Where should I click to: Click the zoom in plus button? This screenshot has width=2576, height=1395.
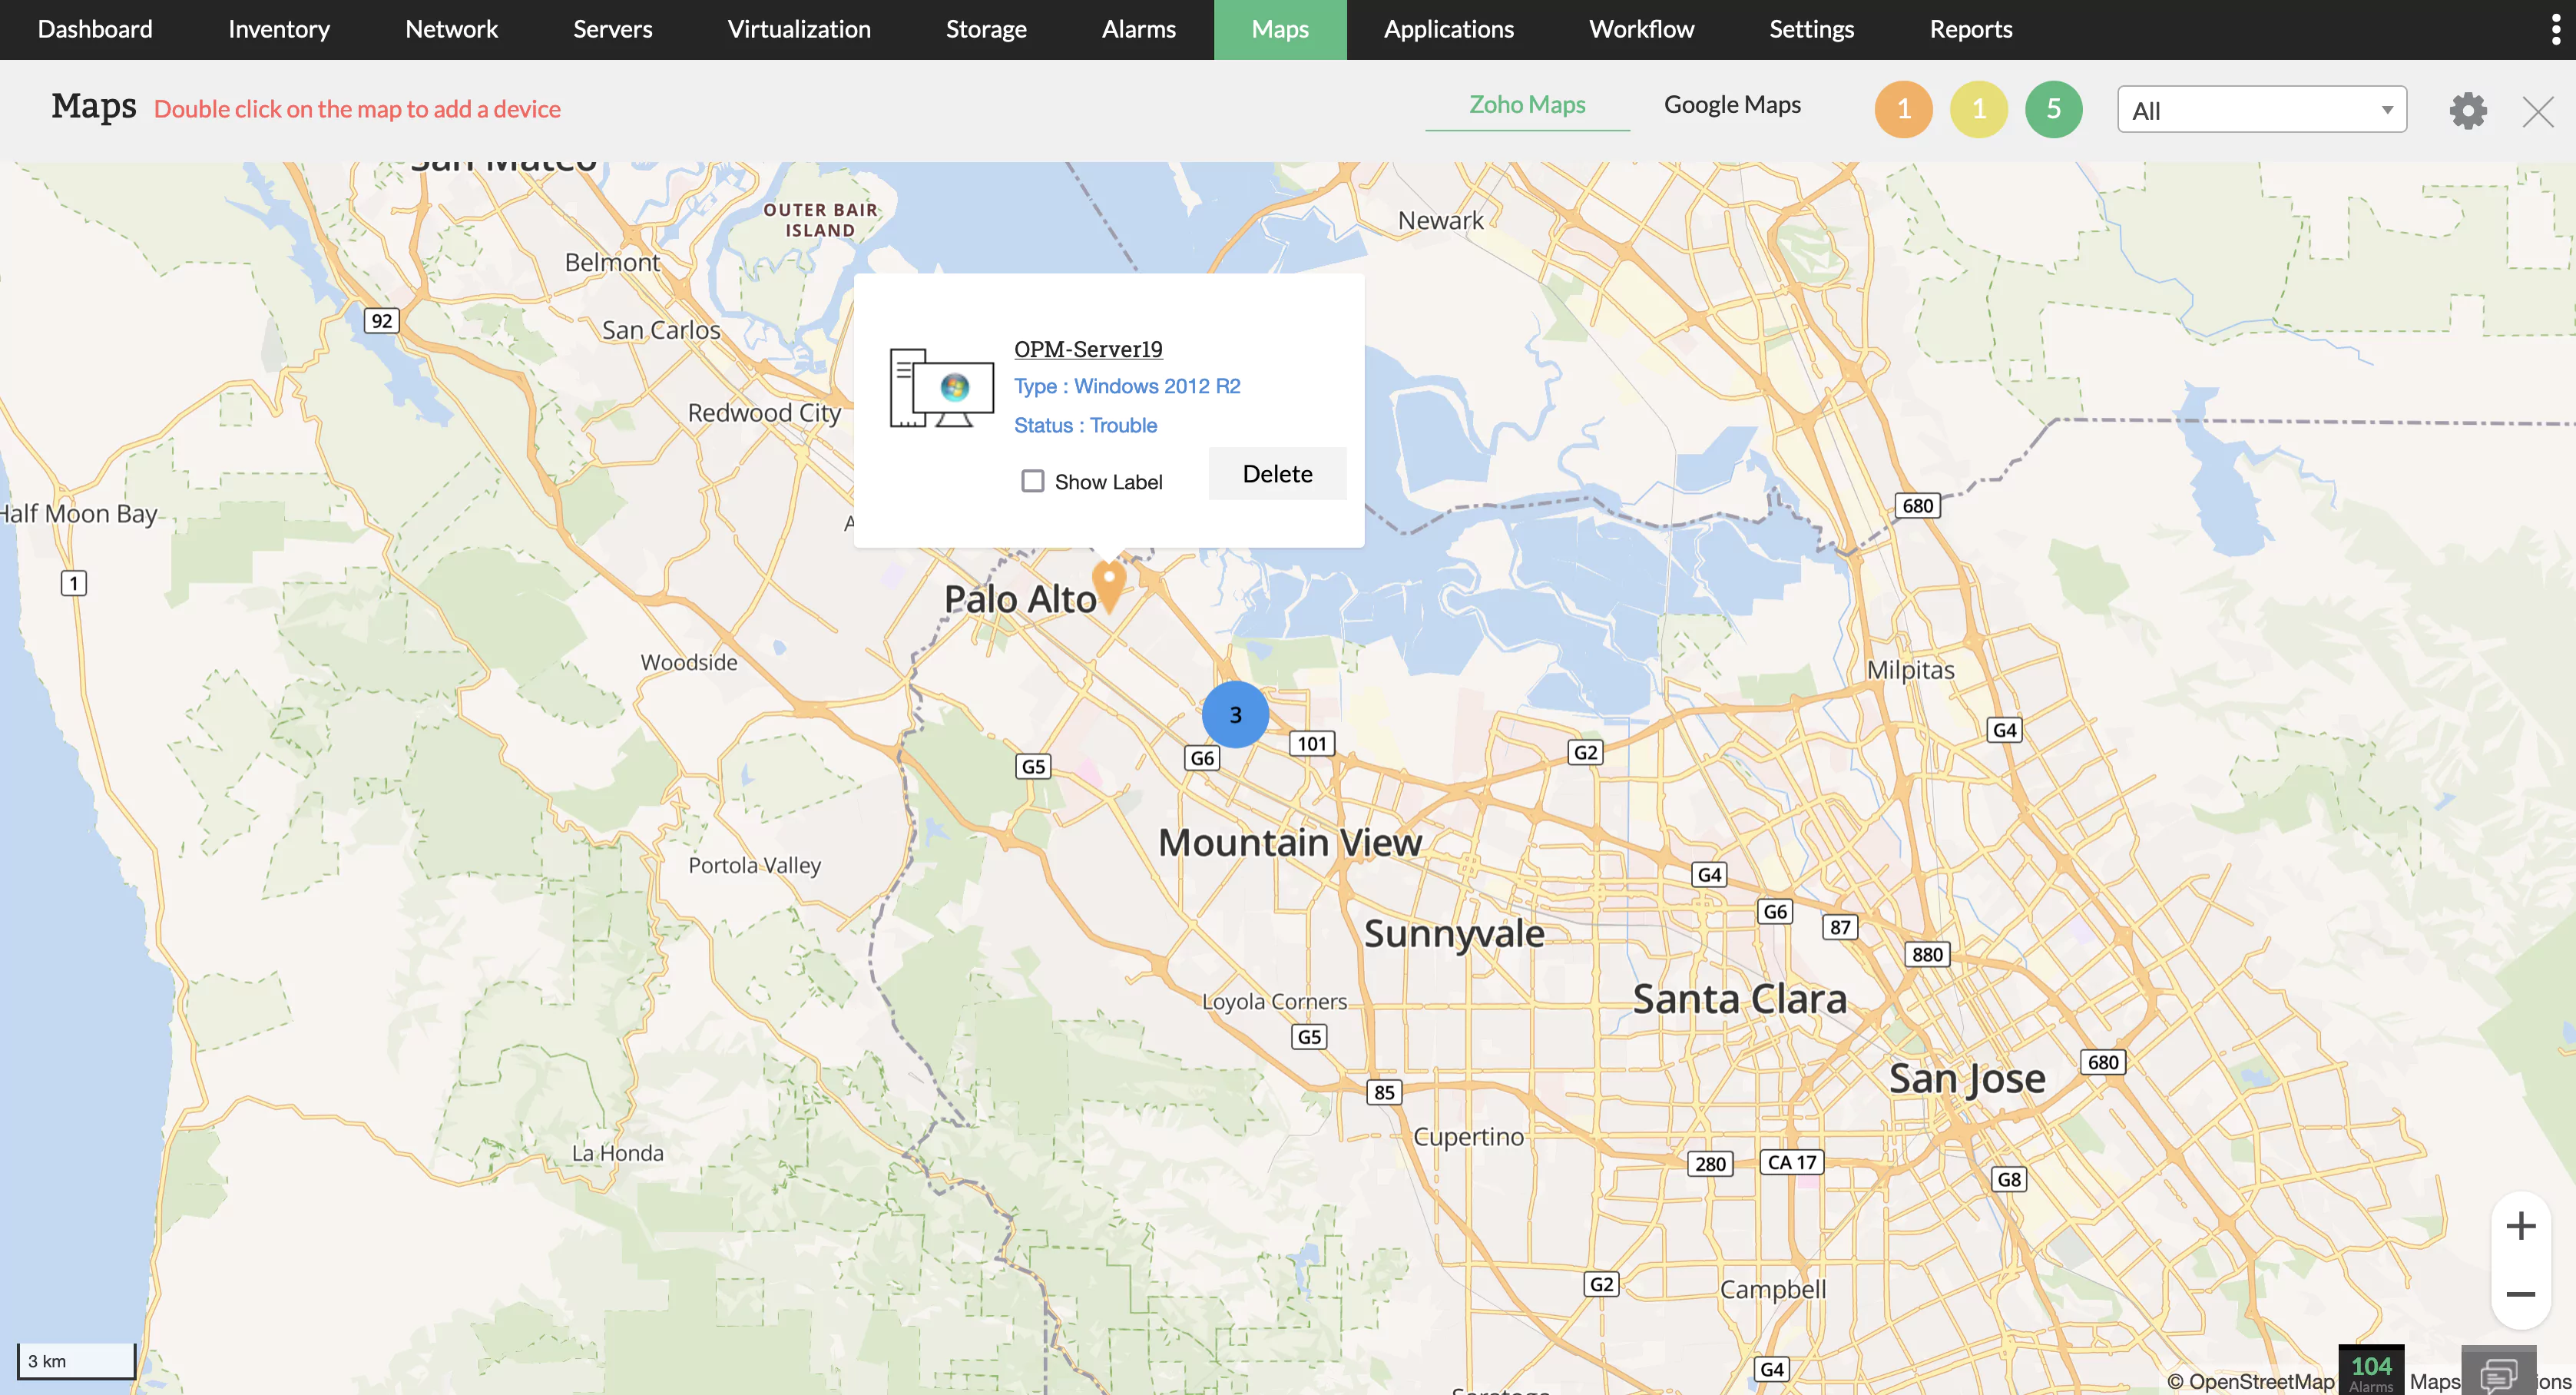point(2520,1226)
